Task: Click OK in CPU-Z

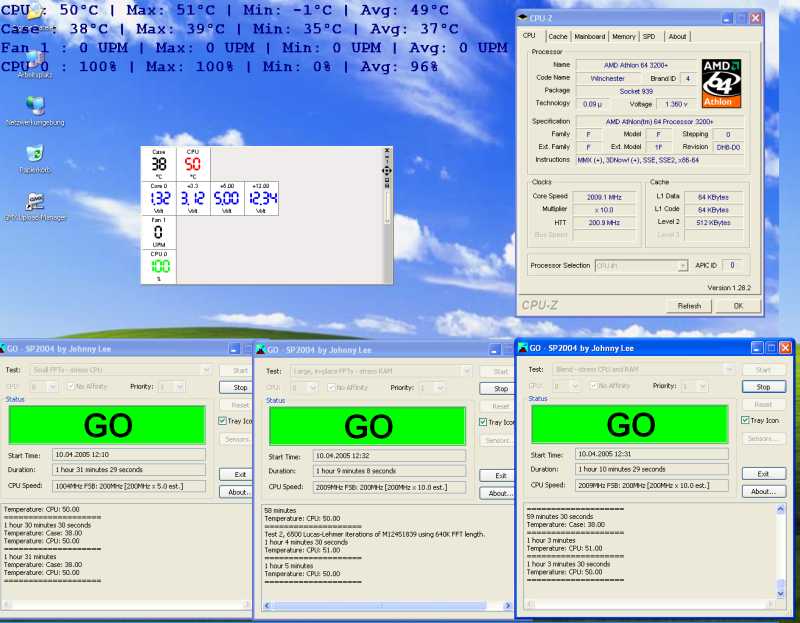Action: click(x=738, y=306)
